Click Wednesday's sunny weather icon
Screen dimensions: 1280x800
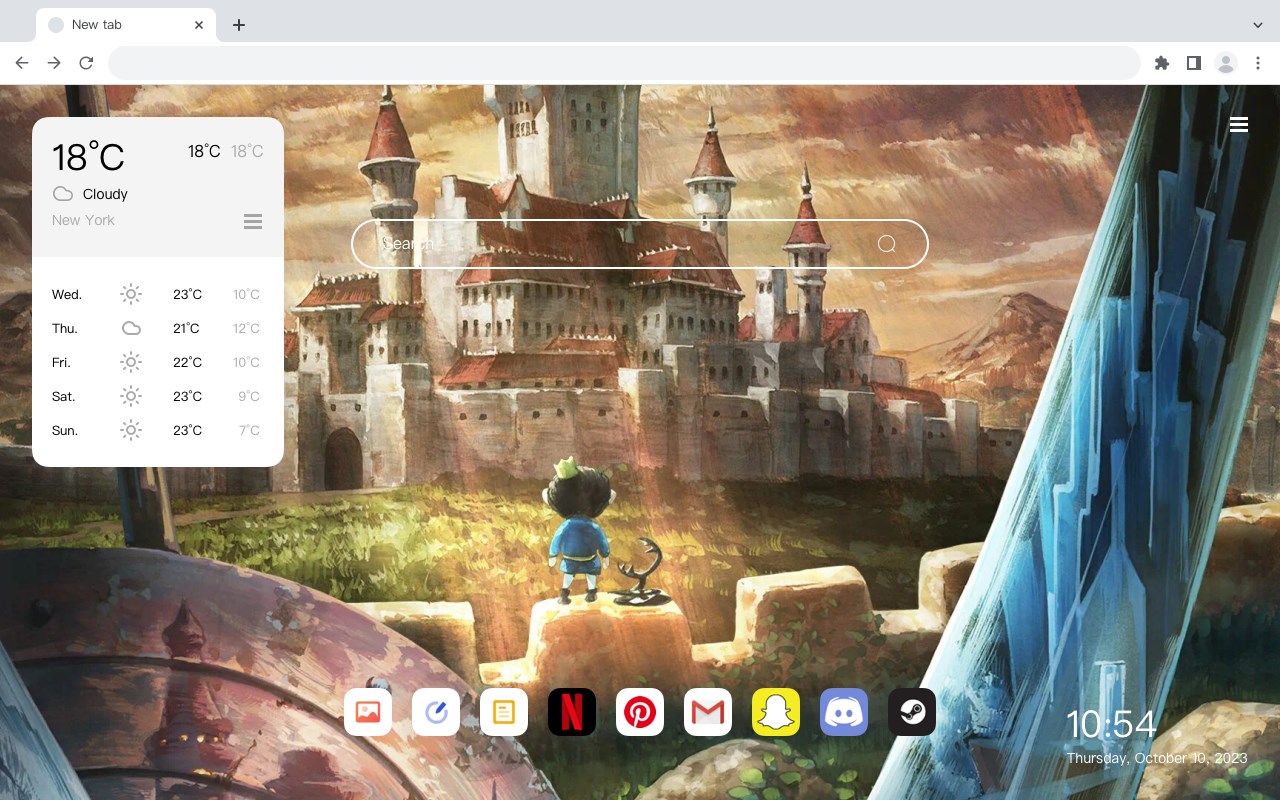(x=131, y=294)
